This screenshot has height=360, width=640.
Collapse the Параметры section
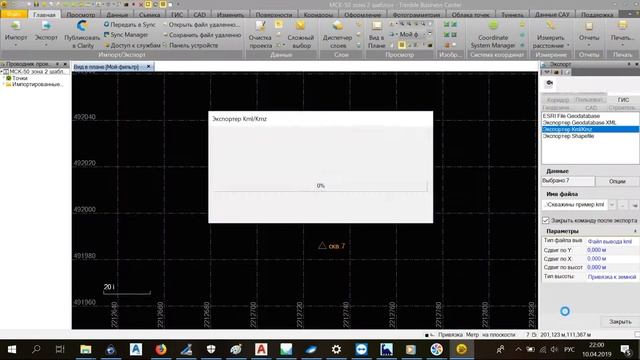[x=635, y=231]
